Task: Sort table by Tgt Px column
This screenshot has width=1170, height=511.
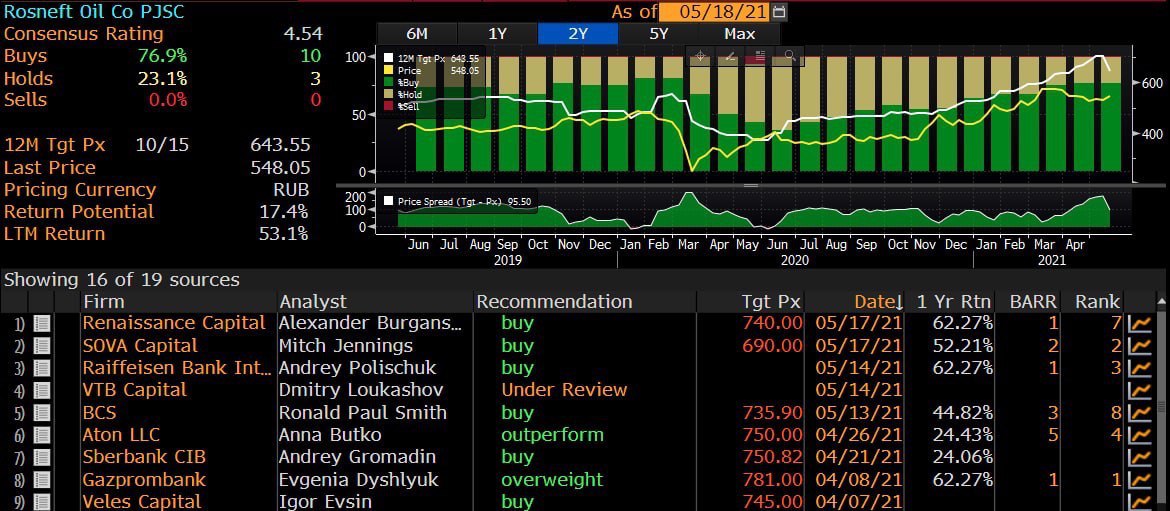Action: (x=771, y=302)
